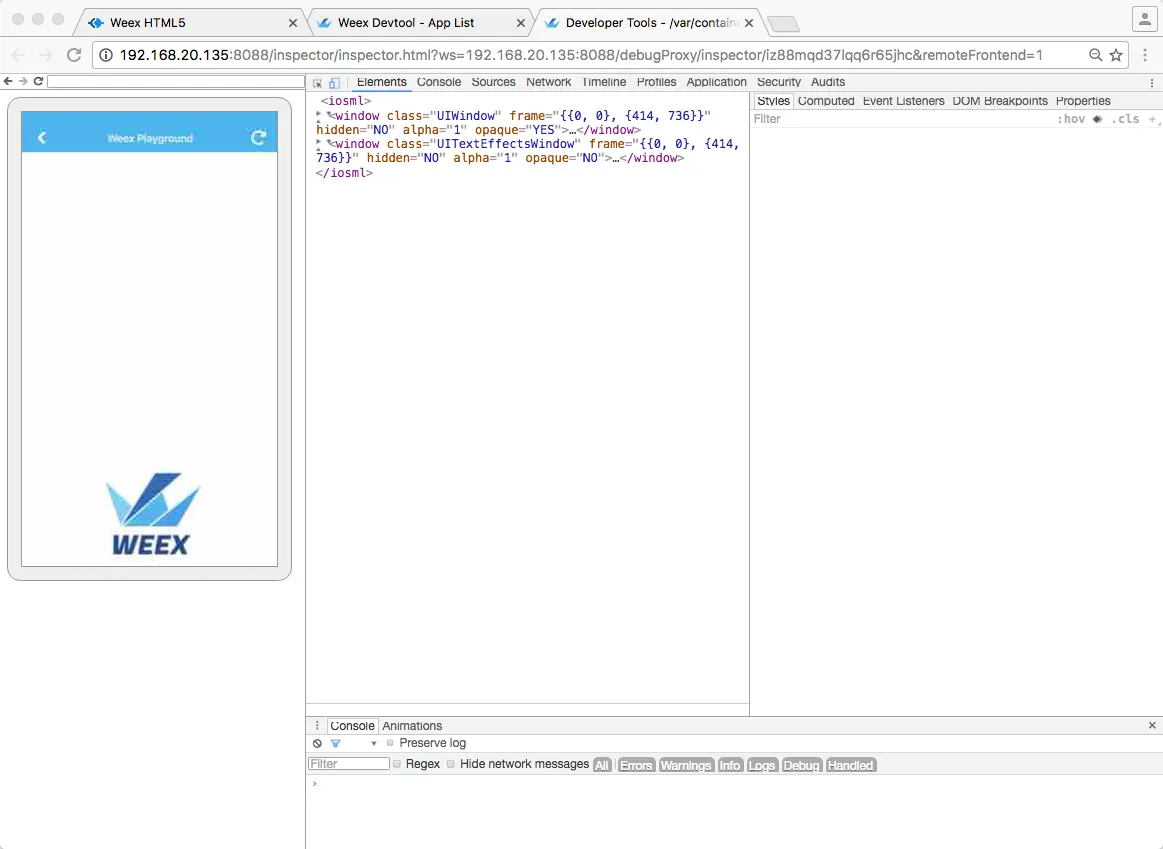Tap the refresh icon in Weex Playground header
1163x849 pixels.
click(258, 137)
